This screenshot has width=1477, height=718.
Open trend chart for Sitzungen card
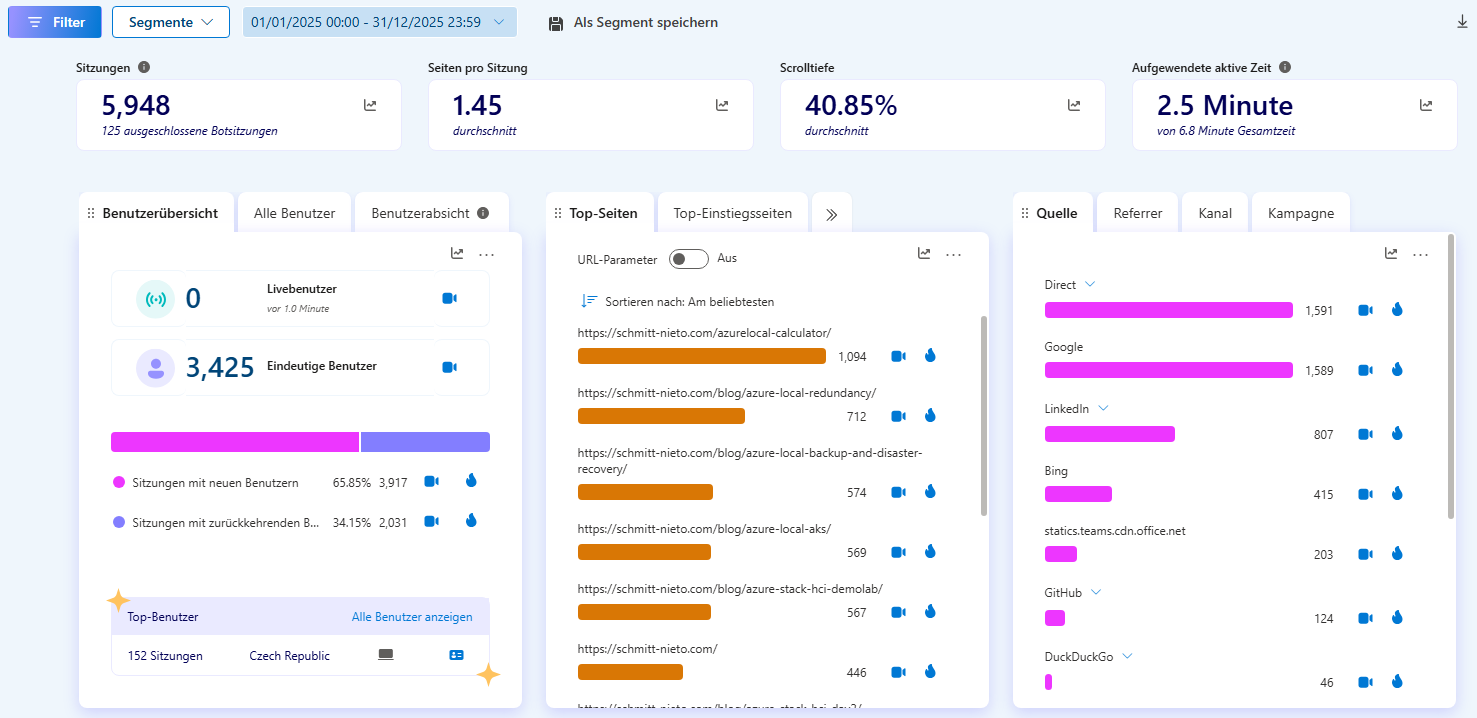370,105
